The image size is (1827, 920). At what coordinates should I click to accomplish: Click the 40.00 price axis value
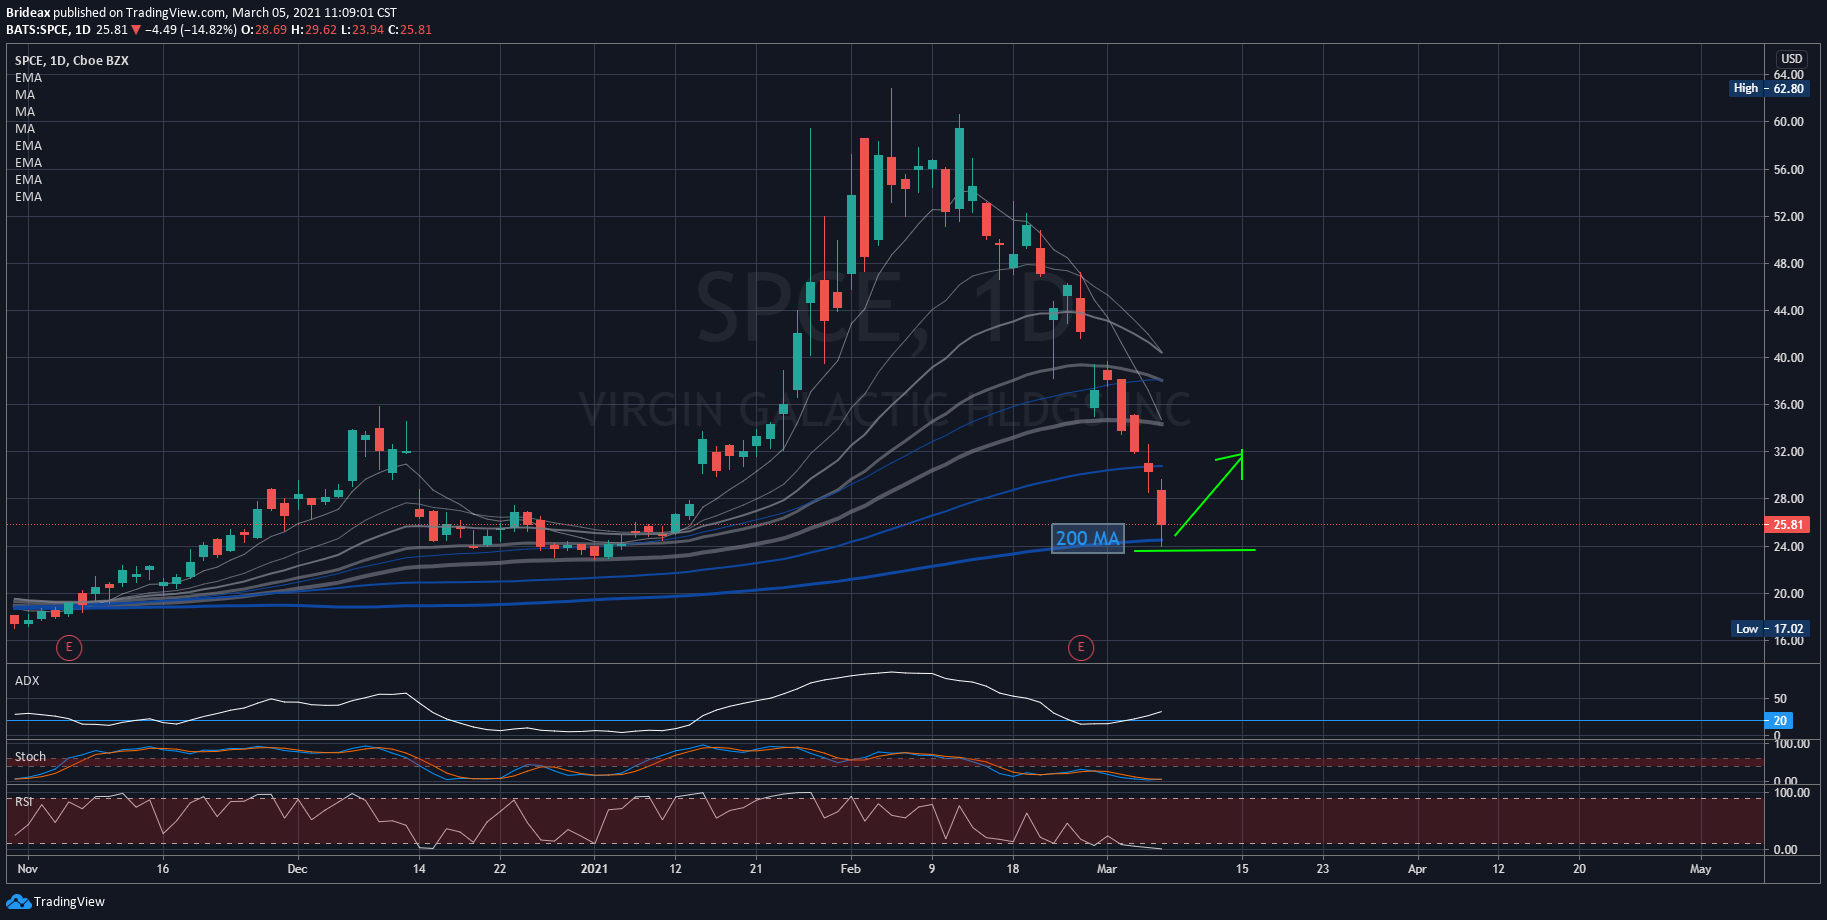pos(1789,358)
